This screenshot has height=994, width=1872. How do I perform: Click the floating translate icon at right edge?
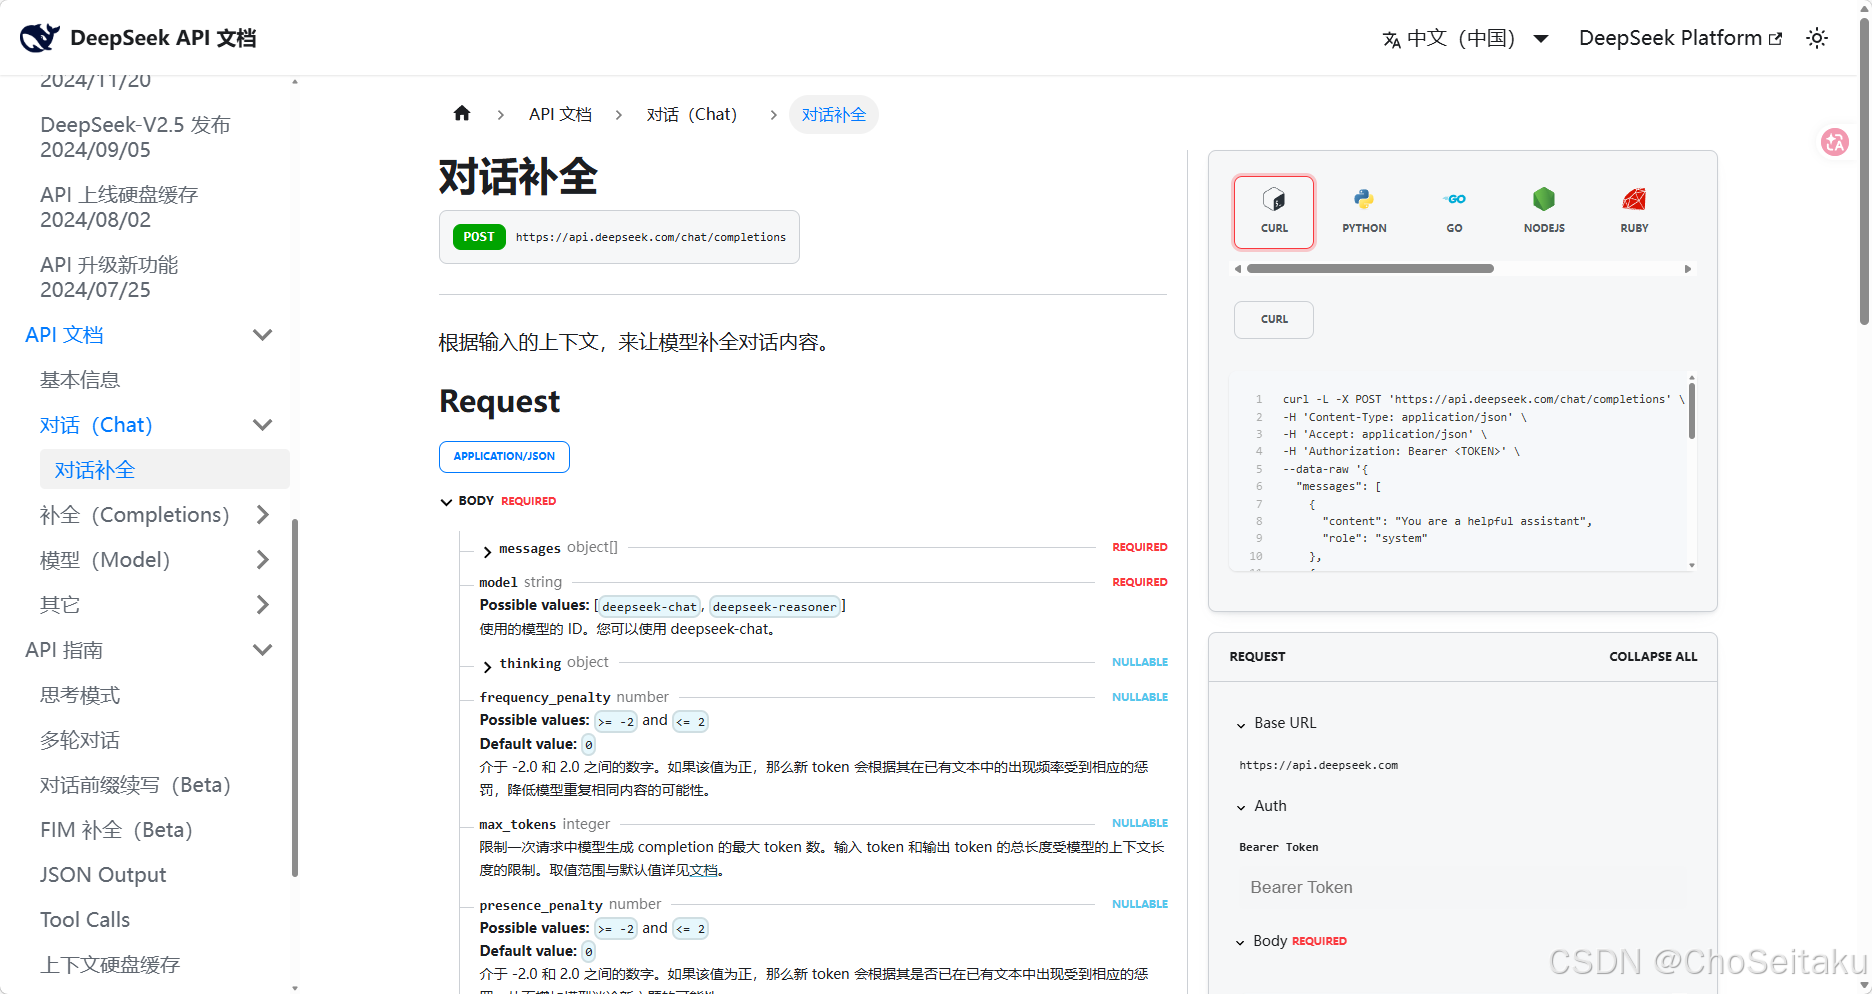[x=1835, y=142]
